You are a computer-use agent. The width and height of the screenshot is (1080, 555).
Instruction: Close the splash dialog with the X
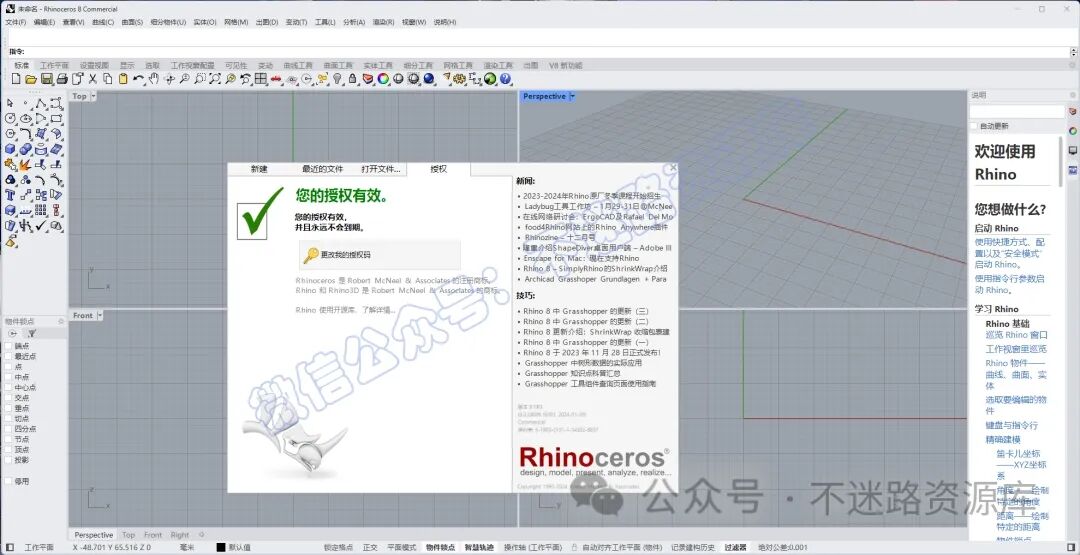(673, 167)
